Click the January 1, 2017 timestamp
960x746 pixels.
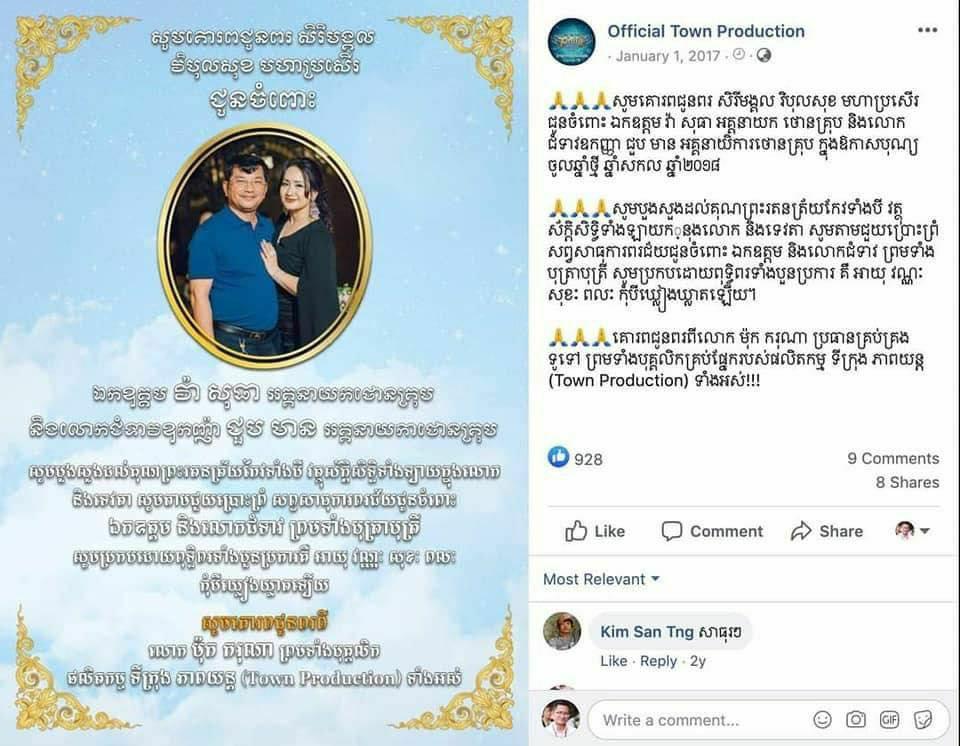pyautogui.click(x=668, y=56)
